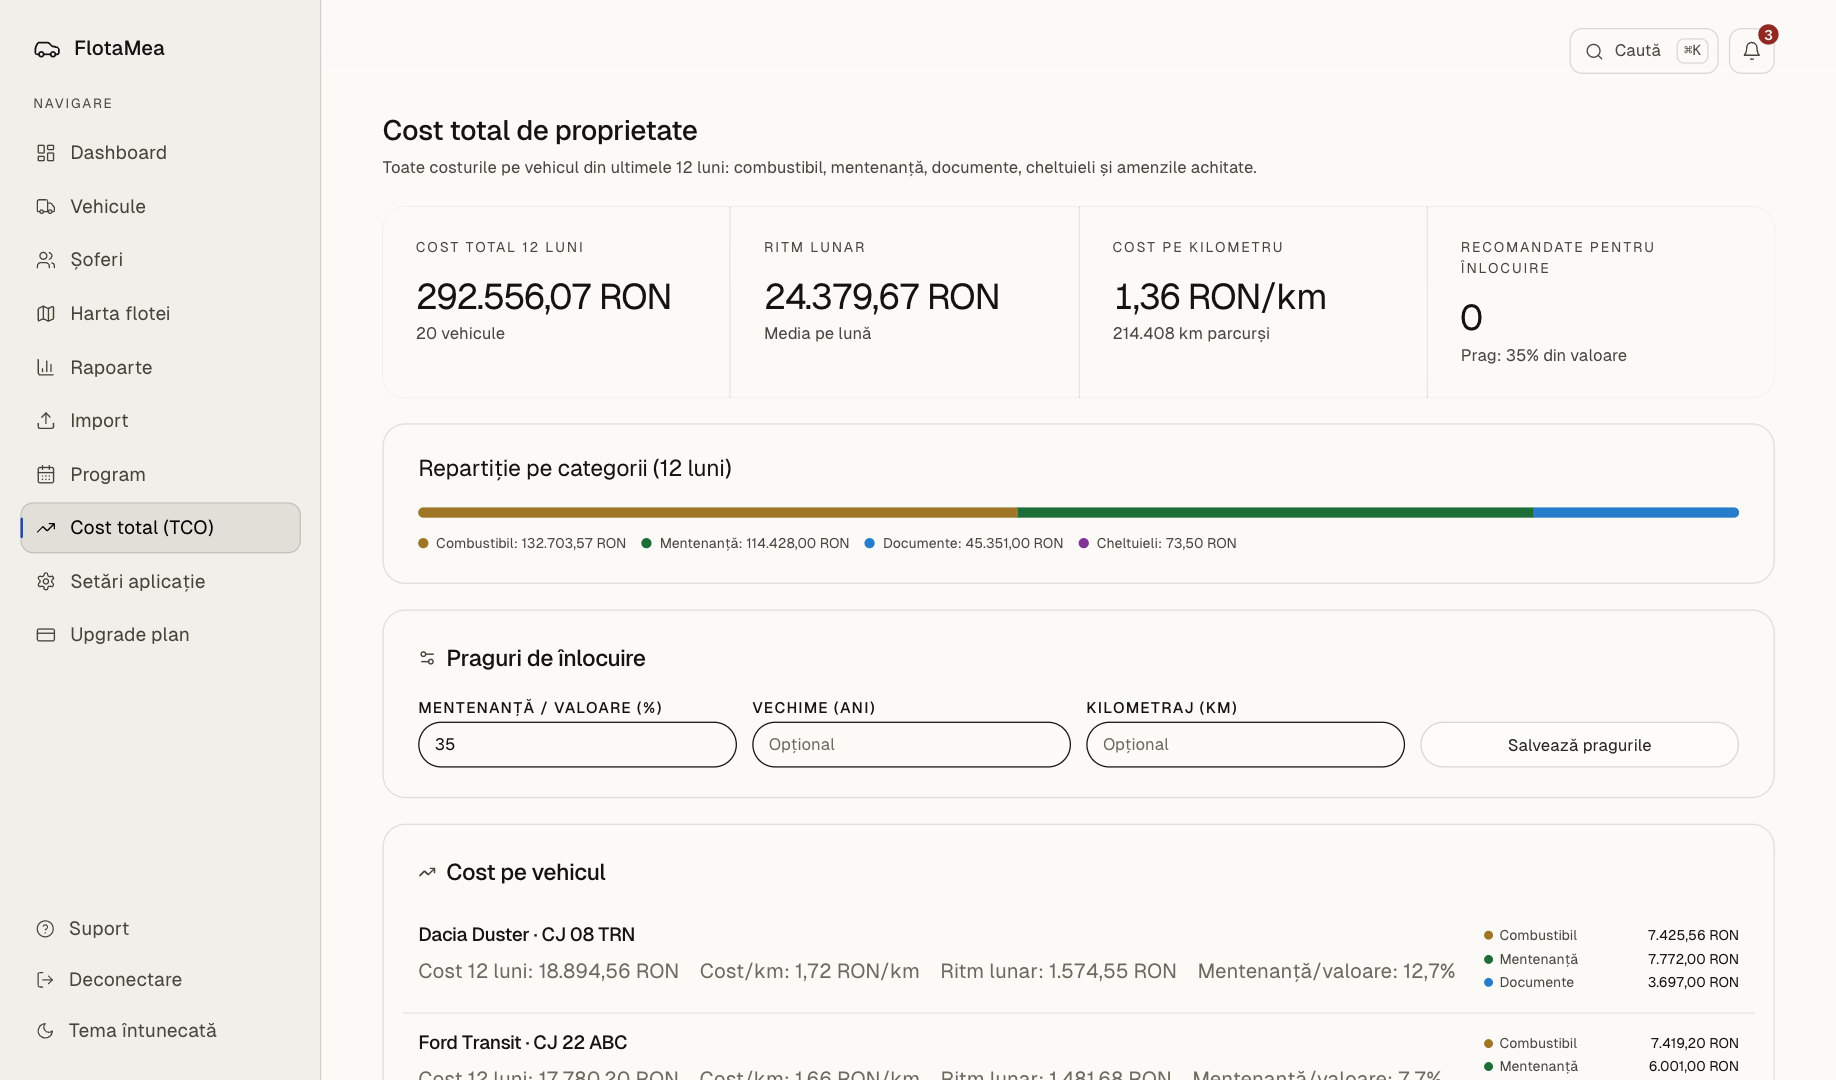Click the Upgrade plan link

pos(160,635)
